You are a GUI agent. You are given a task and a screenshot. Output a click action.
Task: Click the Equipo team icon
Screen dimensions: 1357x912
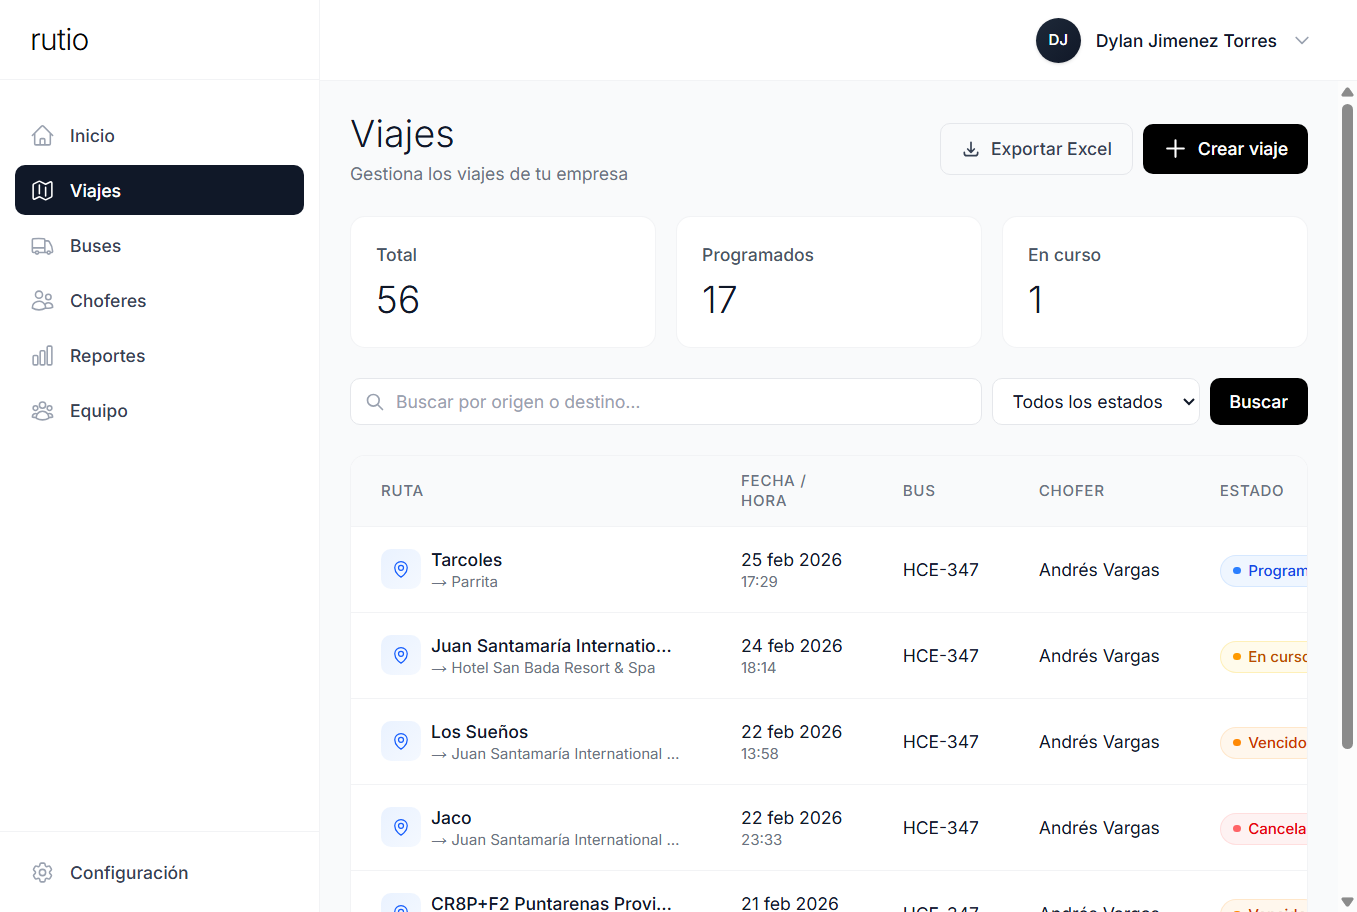(x=42, y=410)
